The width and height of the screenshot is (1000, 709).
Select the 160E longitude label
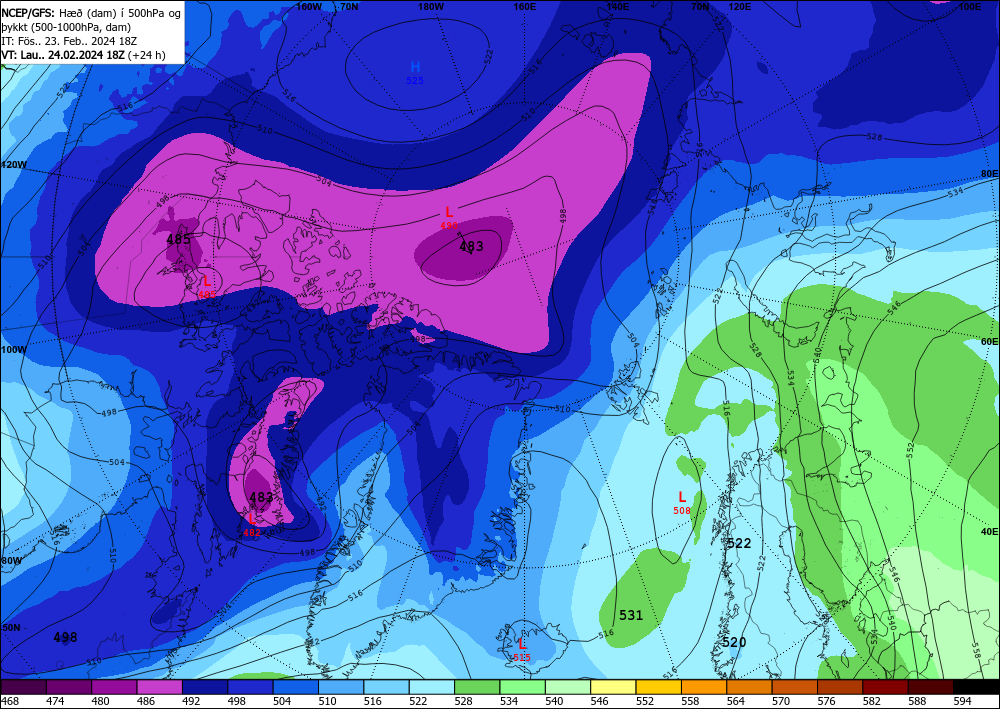[524, 6]
